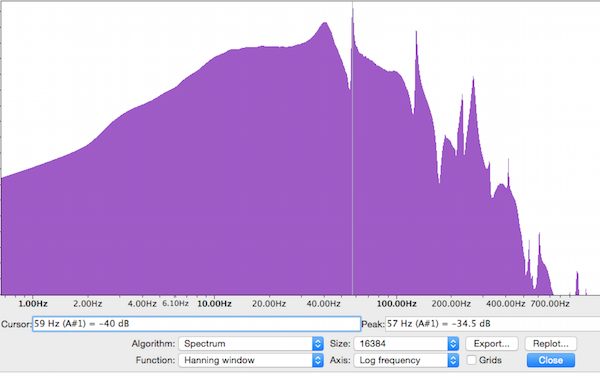Image resolution: width=600 pixels, height=373 pixels.
Task: Click the small isolated spike at far right of plot
Action: tap(577, 282)
